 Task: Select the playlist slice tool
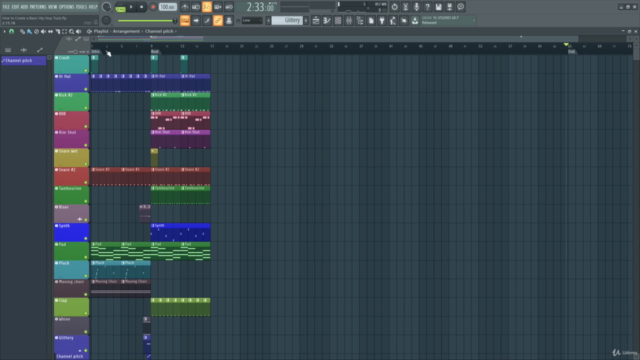pyautogui.click(x=58, y=31)
